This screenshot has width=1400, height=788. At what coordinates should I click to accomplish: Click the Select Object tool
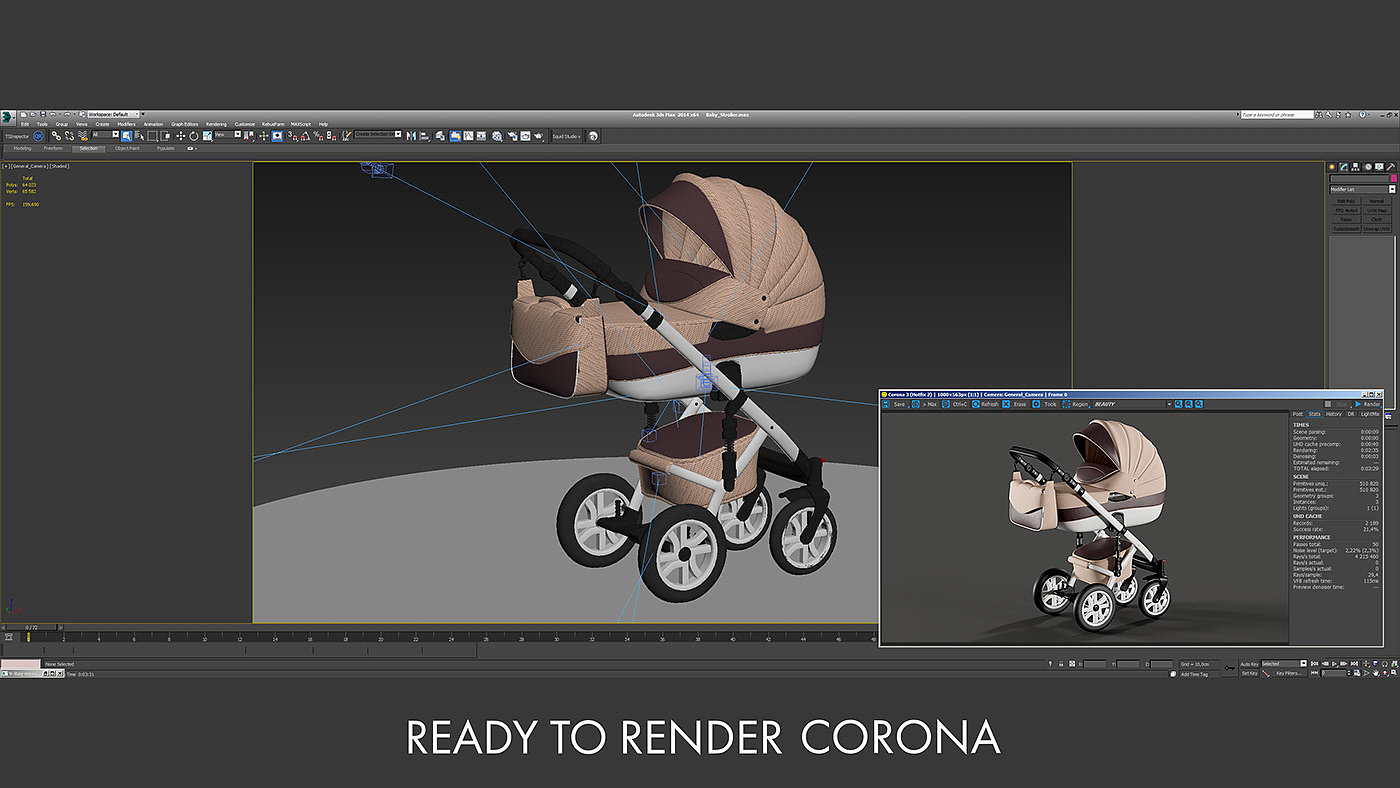coord(126,136)
